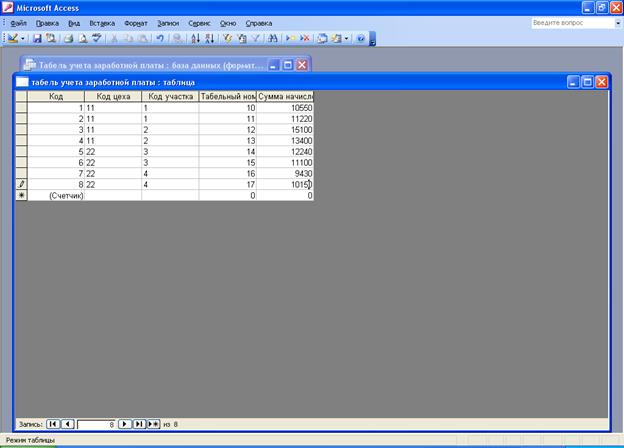Print the table using the printer icon
Viewport: 624px width, 448px height.
tap(68, 38)
